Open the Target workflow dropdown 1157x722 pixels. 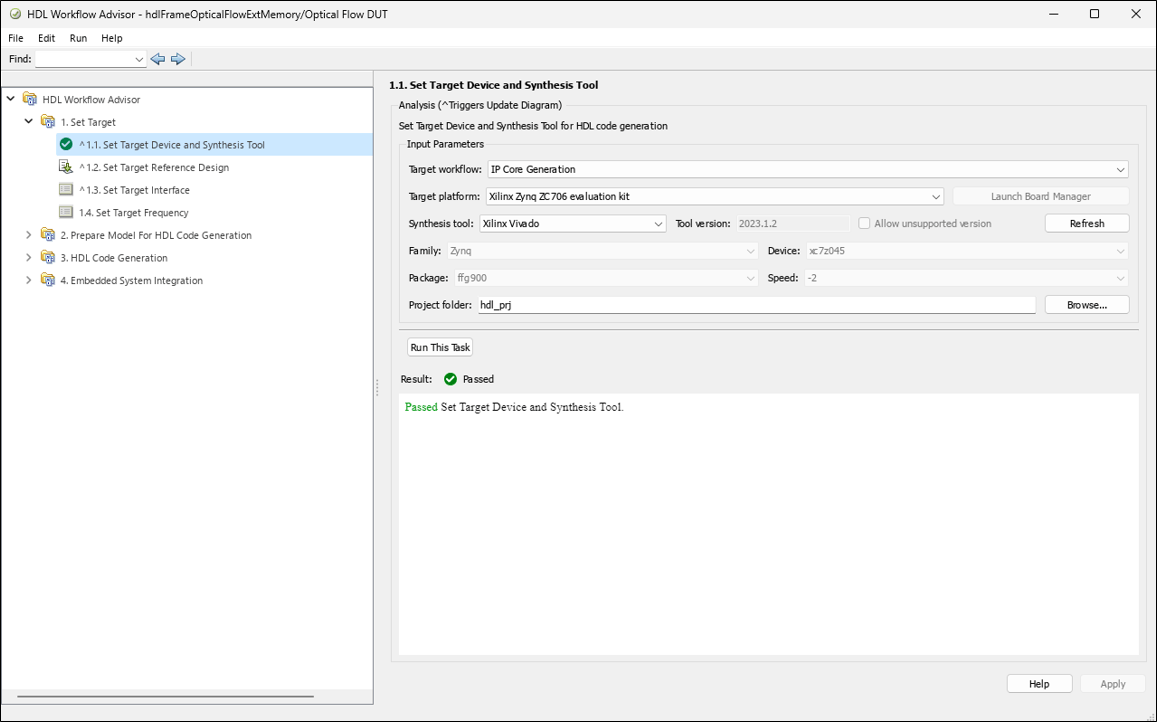pos(1120,170)
